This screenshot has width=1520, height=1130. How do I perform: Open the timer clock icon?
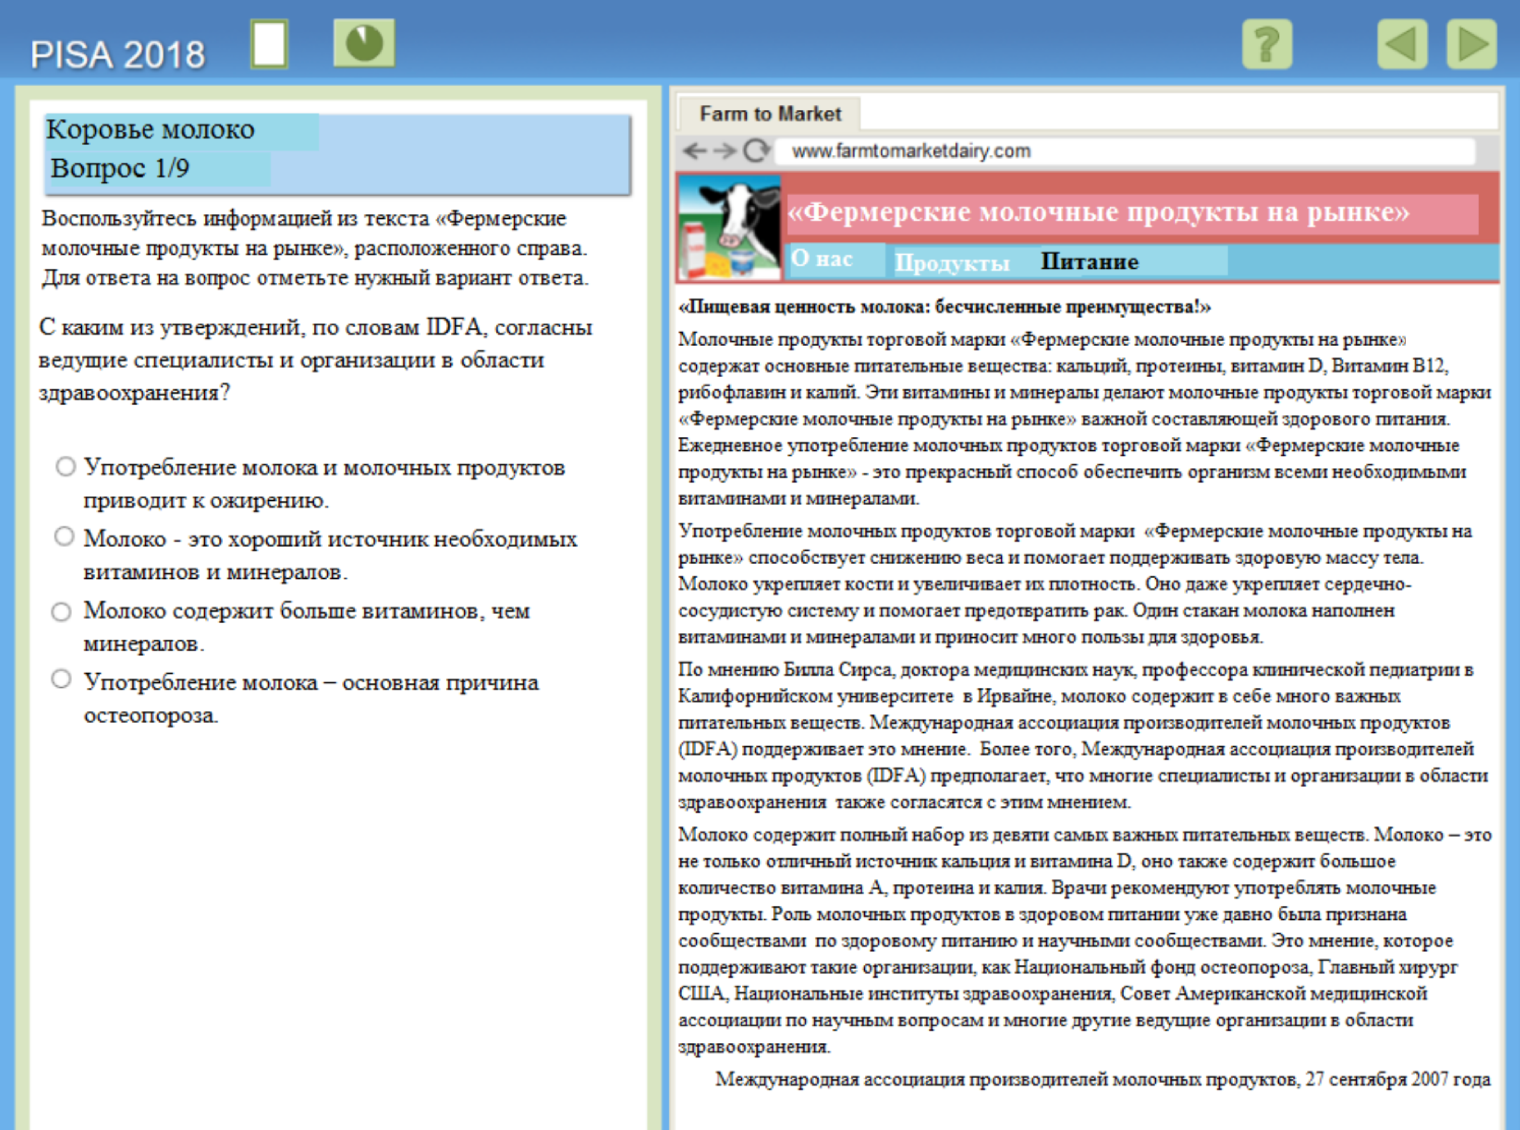[x=364, y=44]
